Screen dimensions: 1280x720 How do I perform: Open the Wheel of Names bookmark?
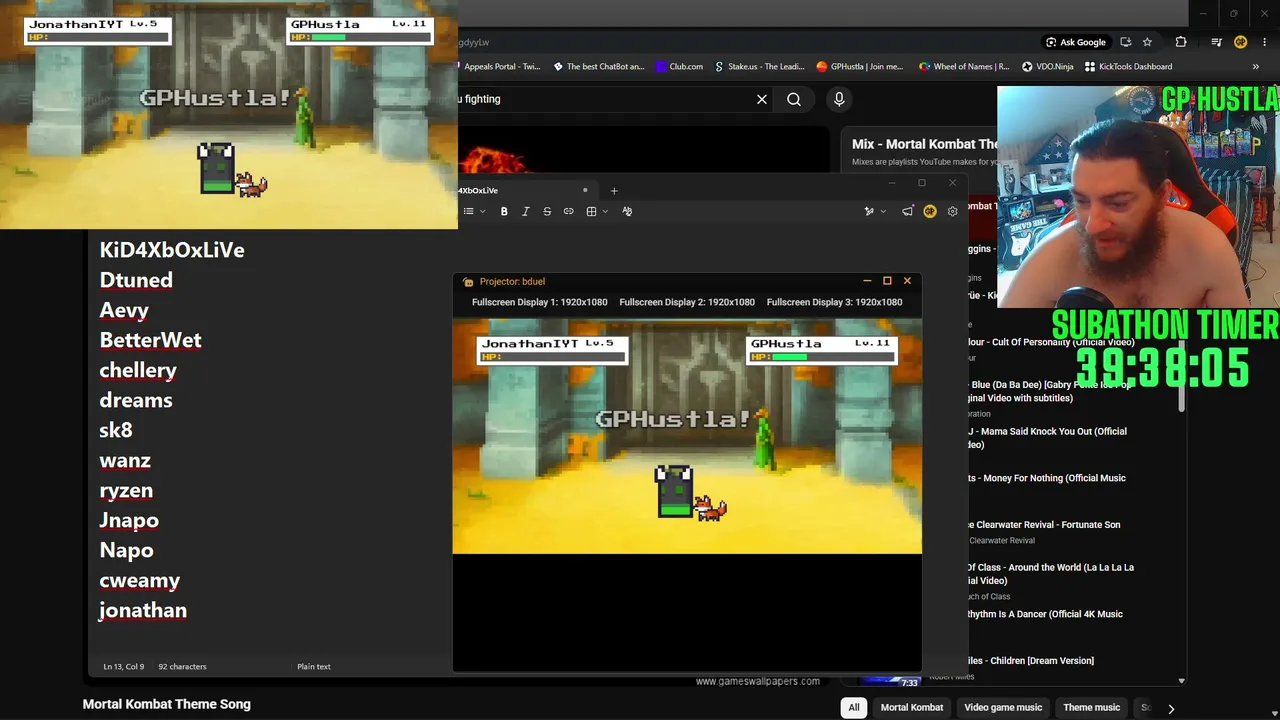tap(963, 67)
